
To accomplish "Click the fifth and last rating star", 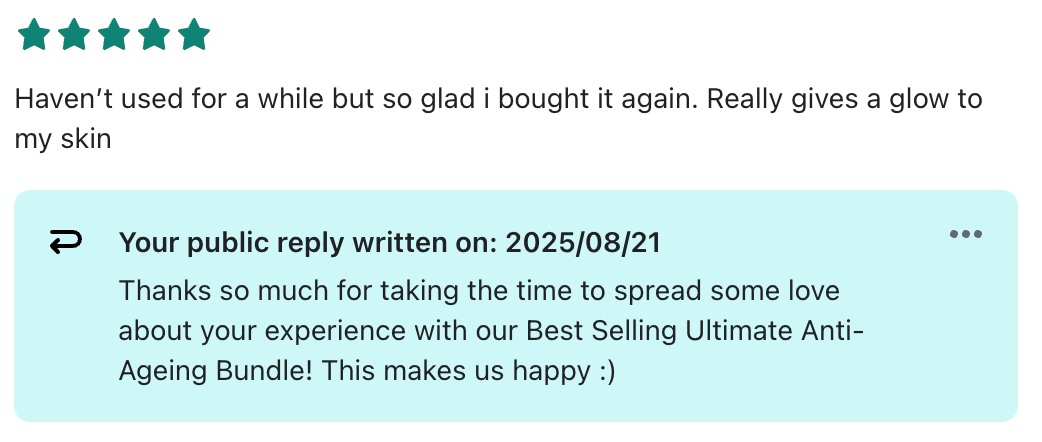I will [194, 36].
